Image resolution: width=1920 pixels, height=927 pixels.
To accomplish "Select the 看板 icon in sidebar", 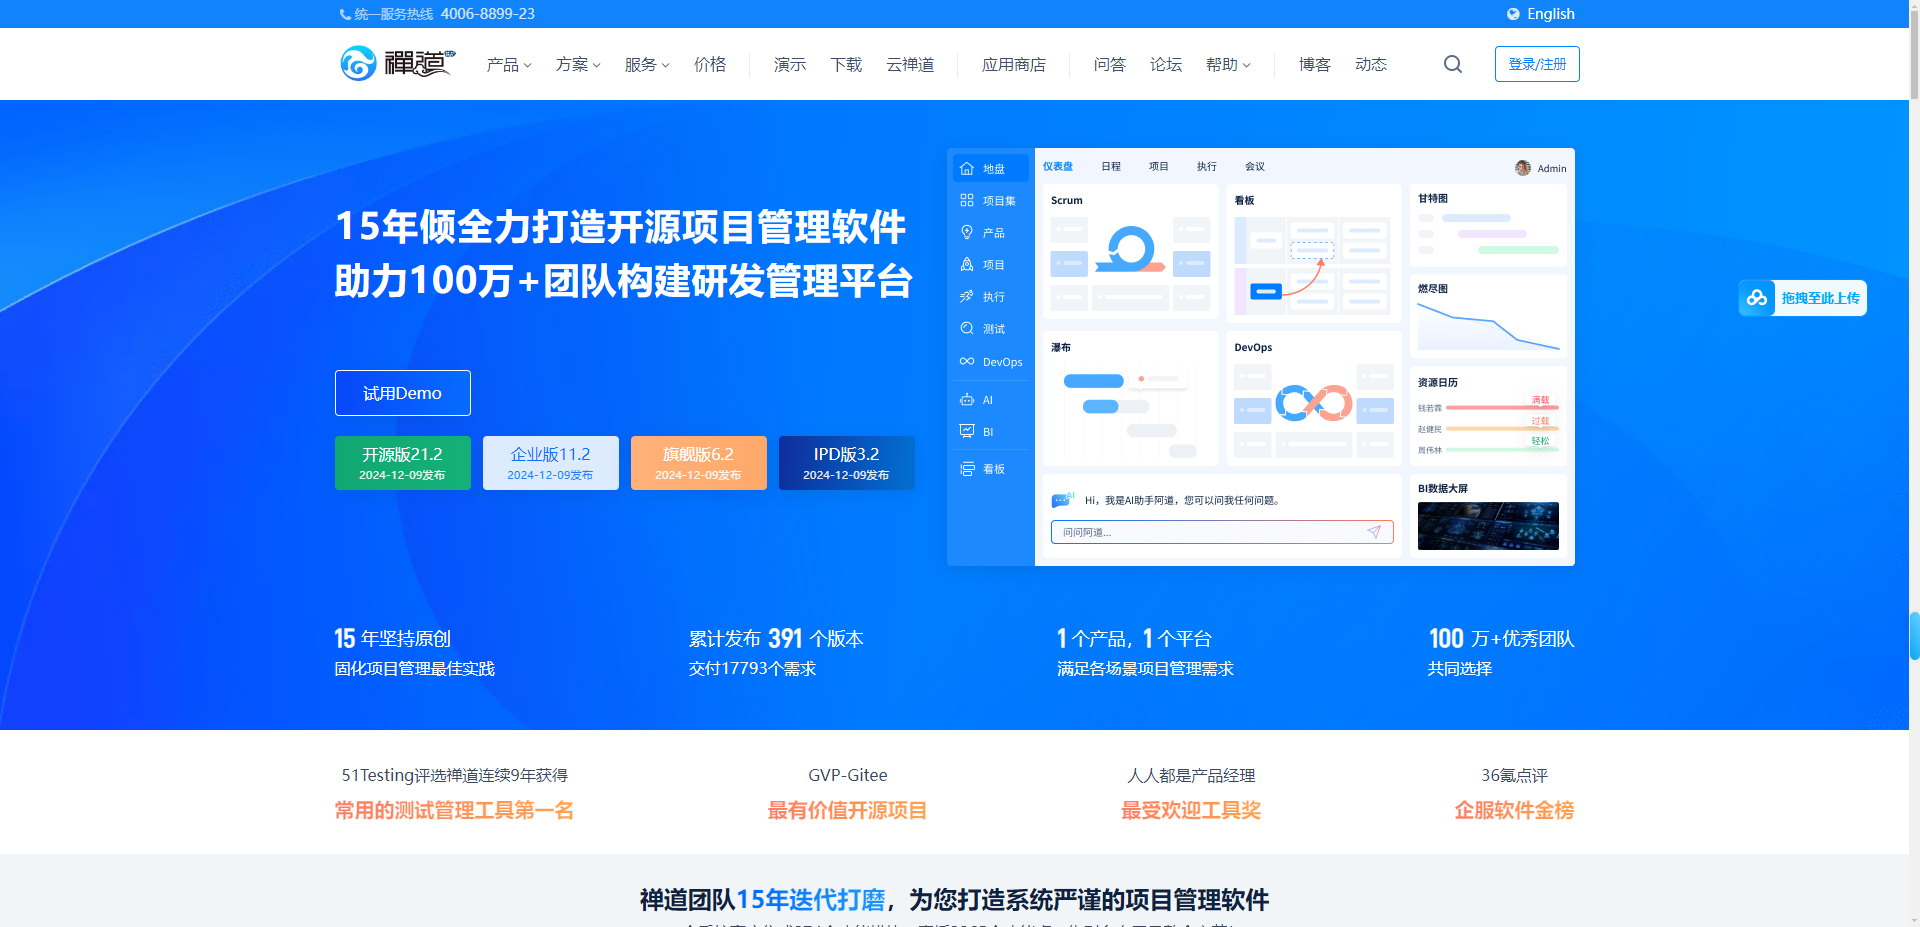I will 967,469.
